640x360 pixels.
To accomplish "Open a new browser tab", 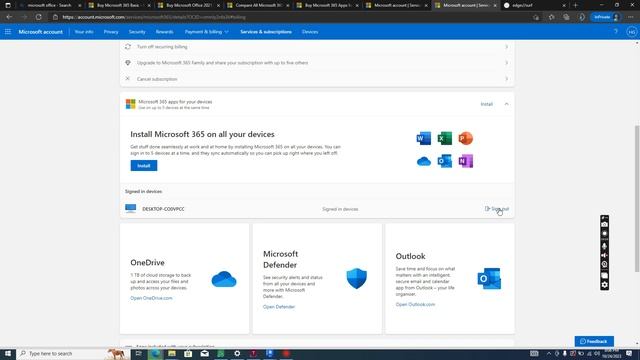I will tap(576, 5).
